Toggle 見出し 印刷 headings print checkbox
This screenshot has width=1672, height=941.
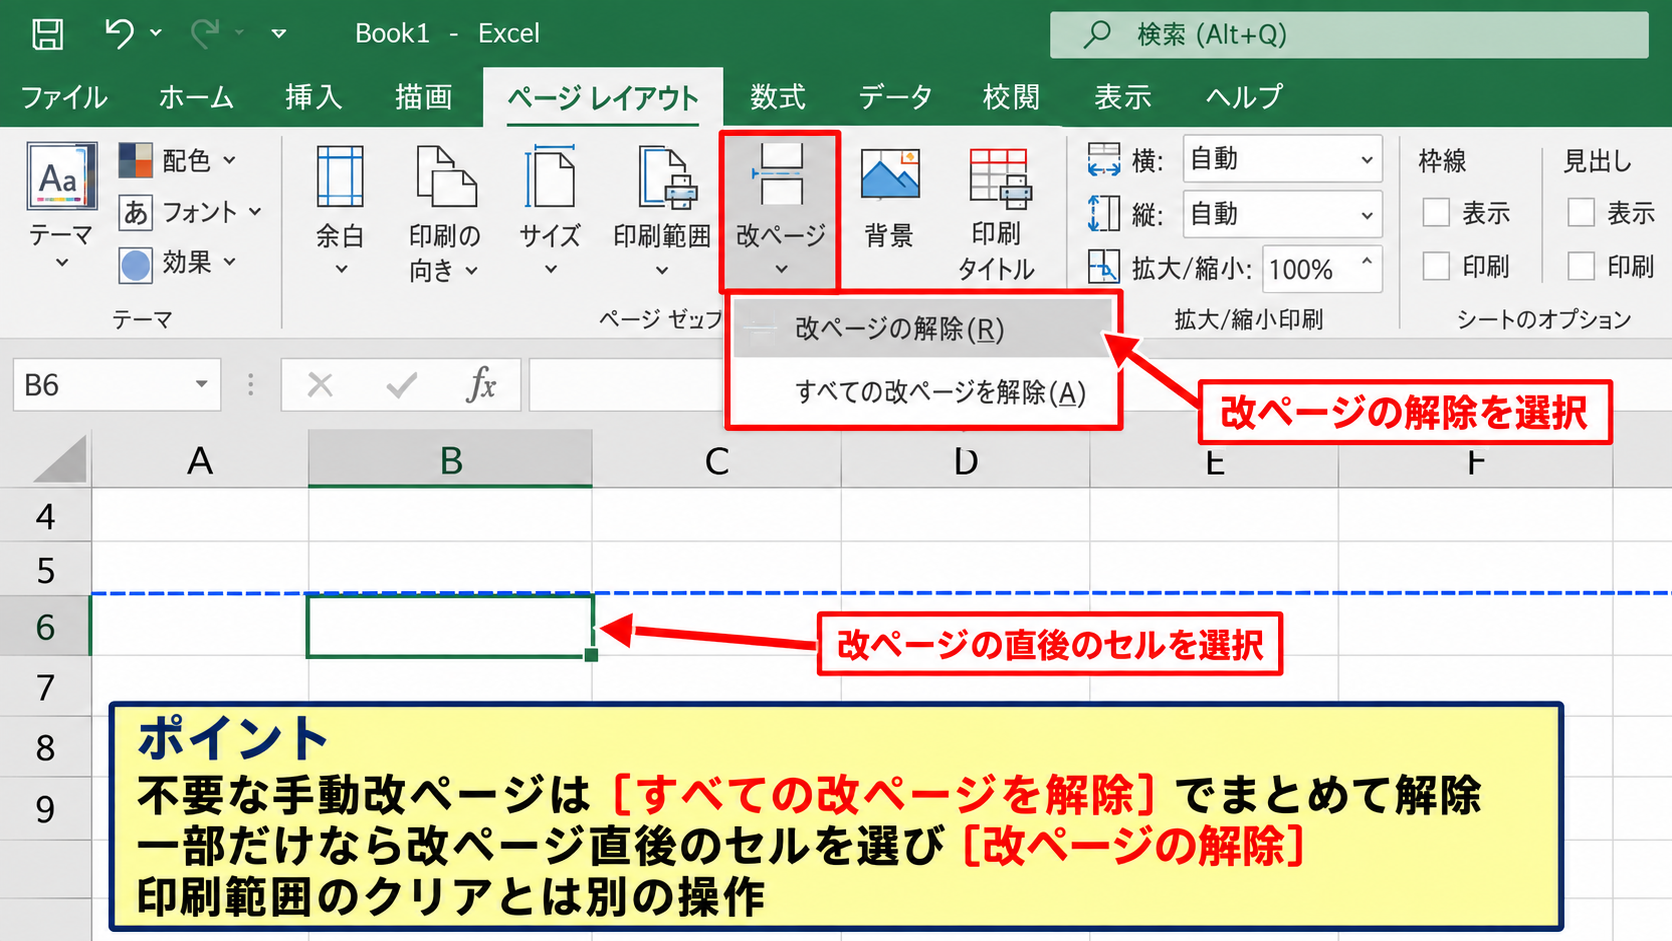1581,266
